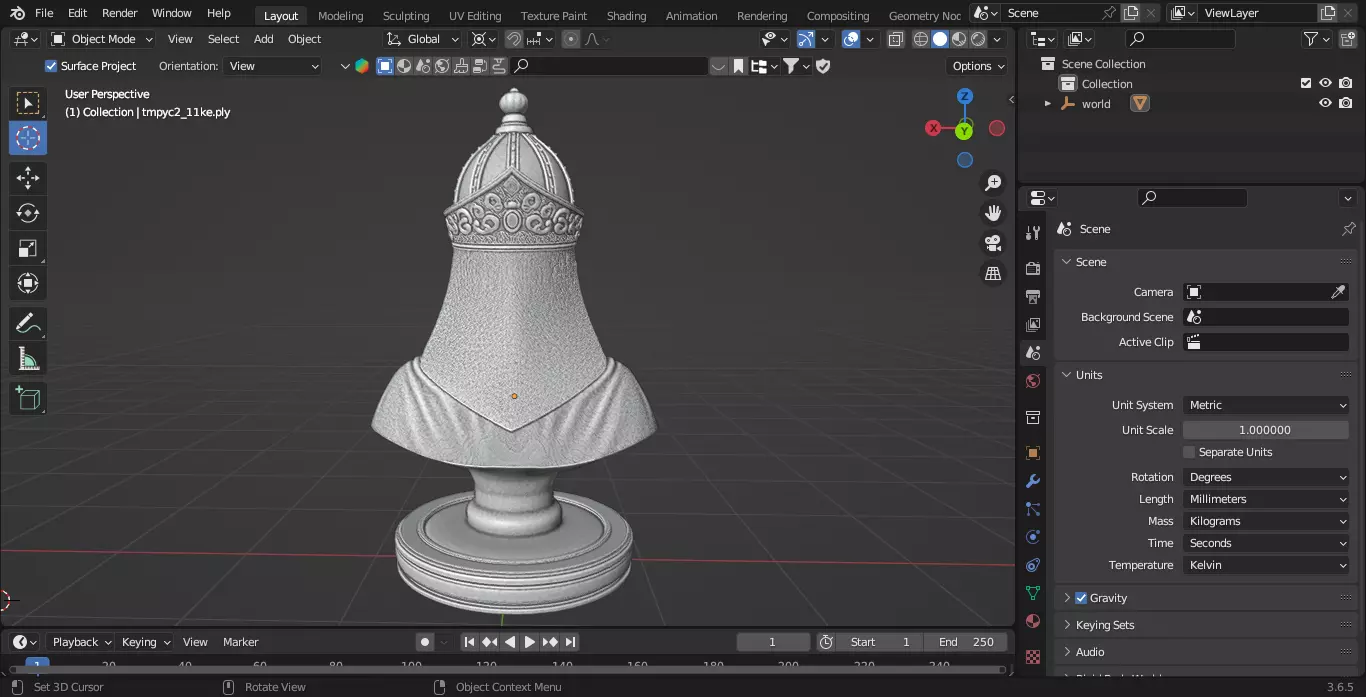Viewport: 1366px width, 697px height.
Task: Open the File menu
Action: [44, 13]
